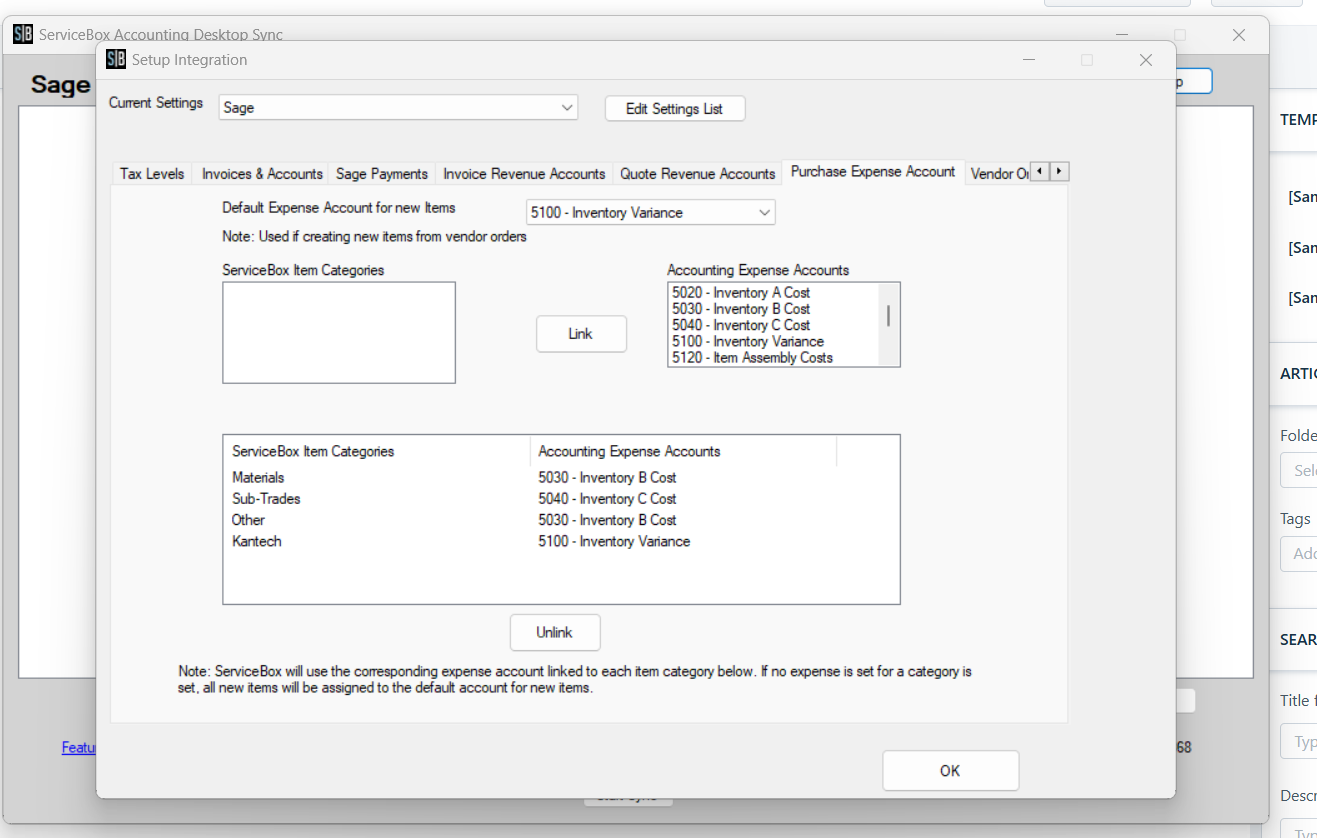Select the Other row in linked table
Screen dimensions: 1317x838
pos(561,520)
